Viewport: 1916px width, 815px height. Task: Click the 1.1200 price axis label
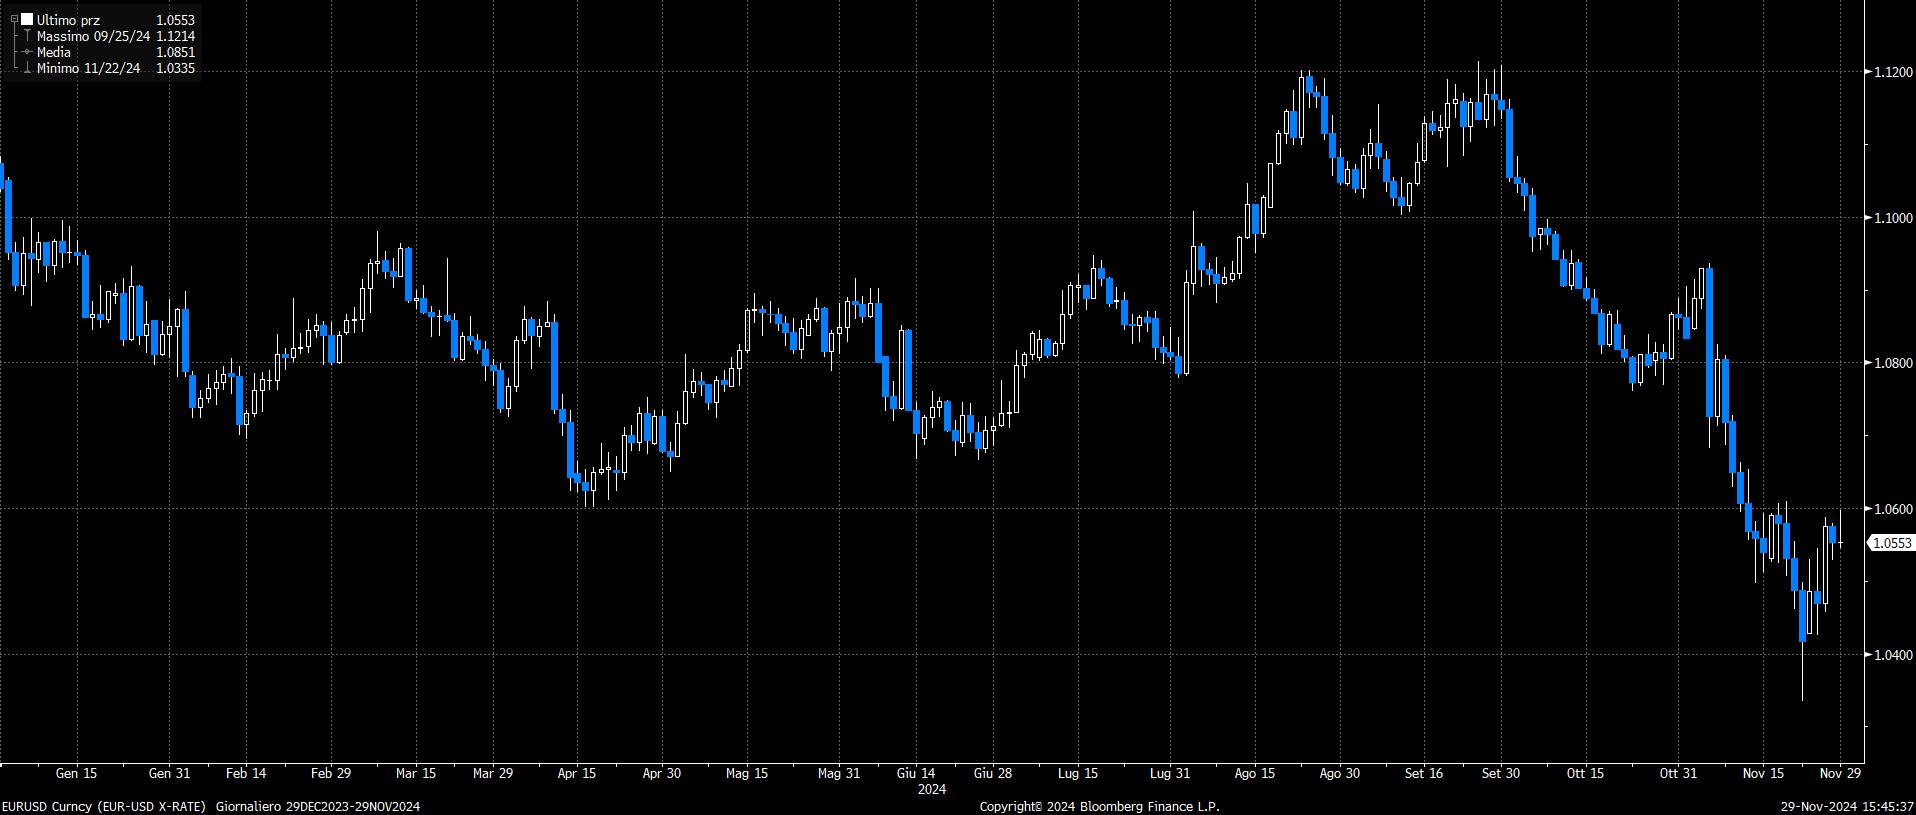click(x=1891, y=72)
